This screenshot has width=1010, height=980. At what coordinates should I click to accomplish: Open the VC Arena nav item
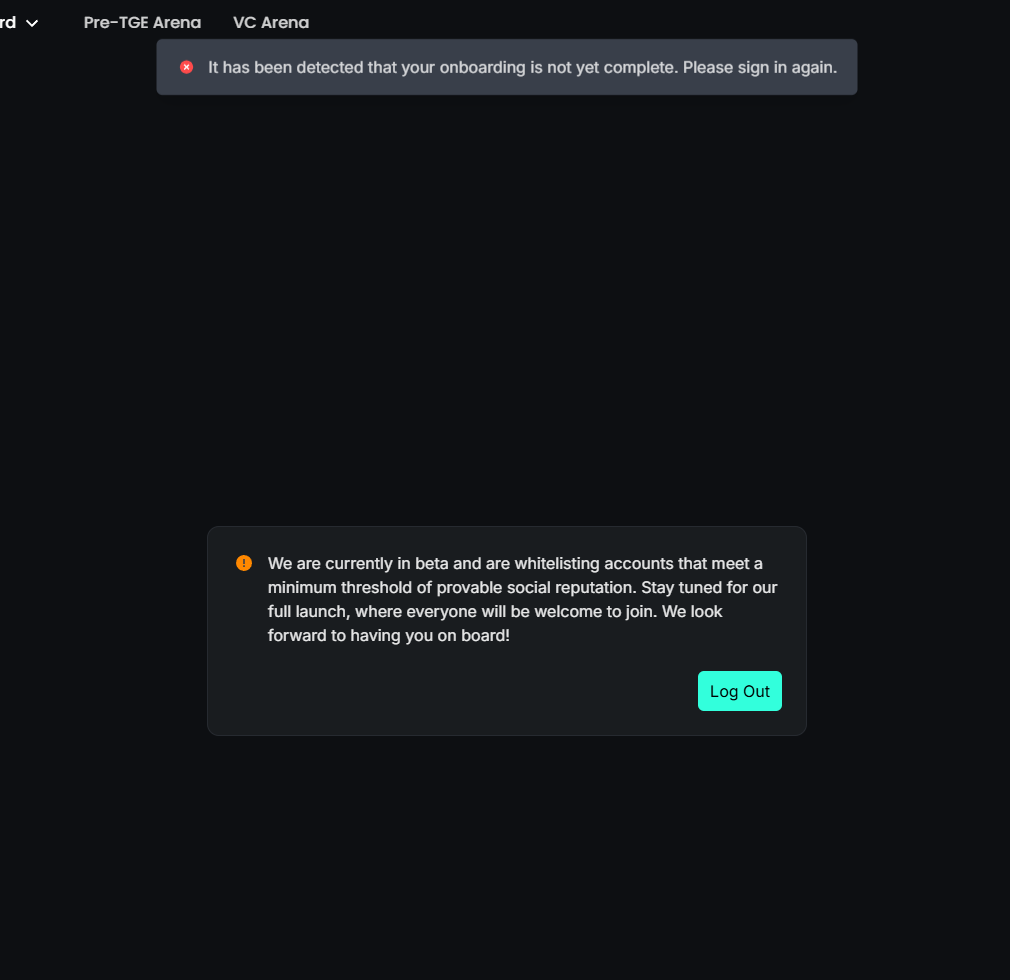271,22
